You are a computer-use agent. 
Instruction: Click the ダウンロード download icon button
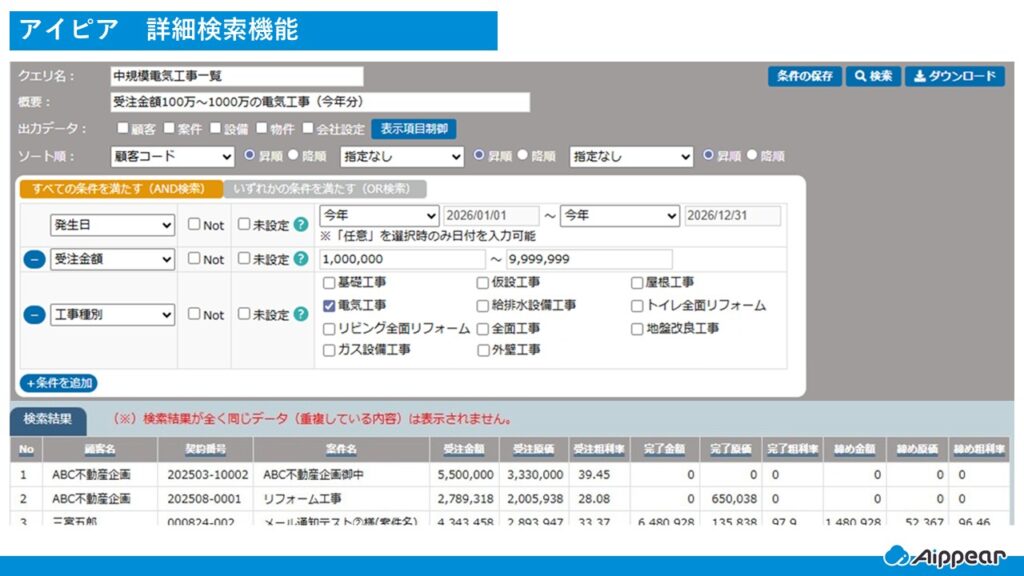coord(954,77)
